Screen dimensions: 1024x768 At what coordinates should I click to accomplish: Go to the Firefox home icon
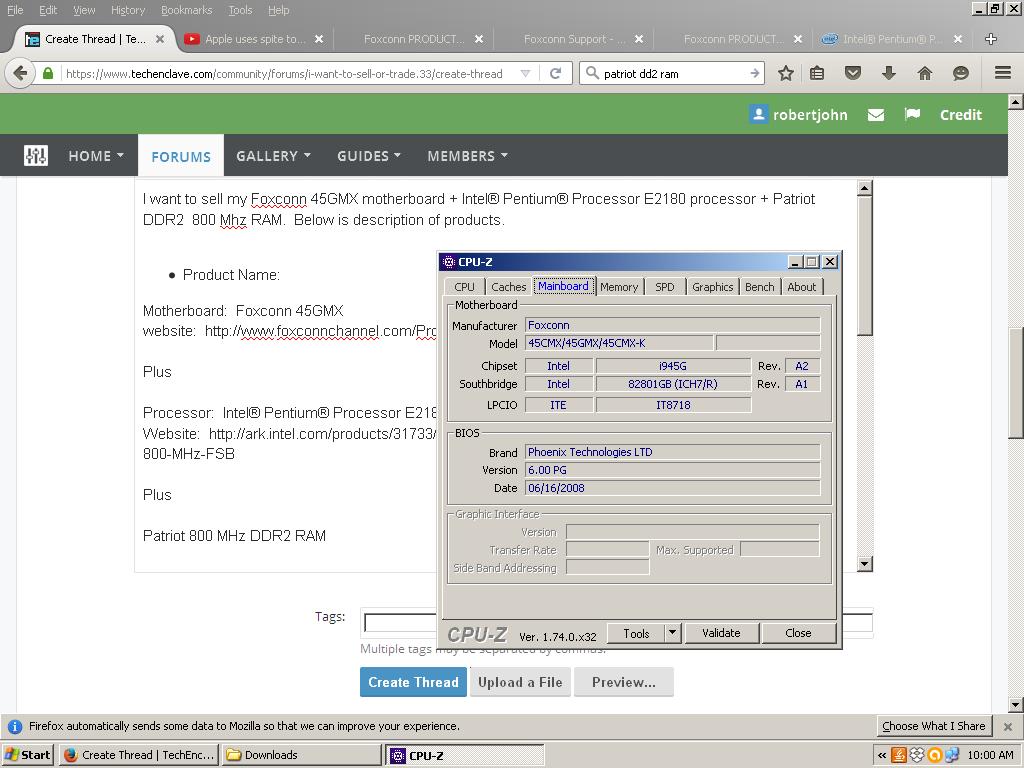pyautogui.click(x=925, y=73)
